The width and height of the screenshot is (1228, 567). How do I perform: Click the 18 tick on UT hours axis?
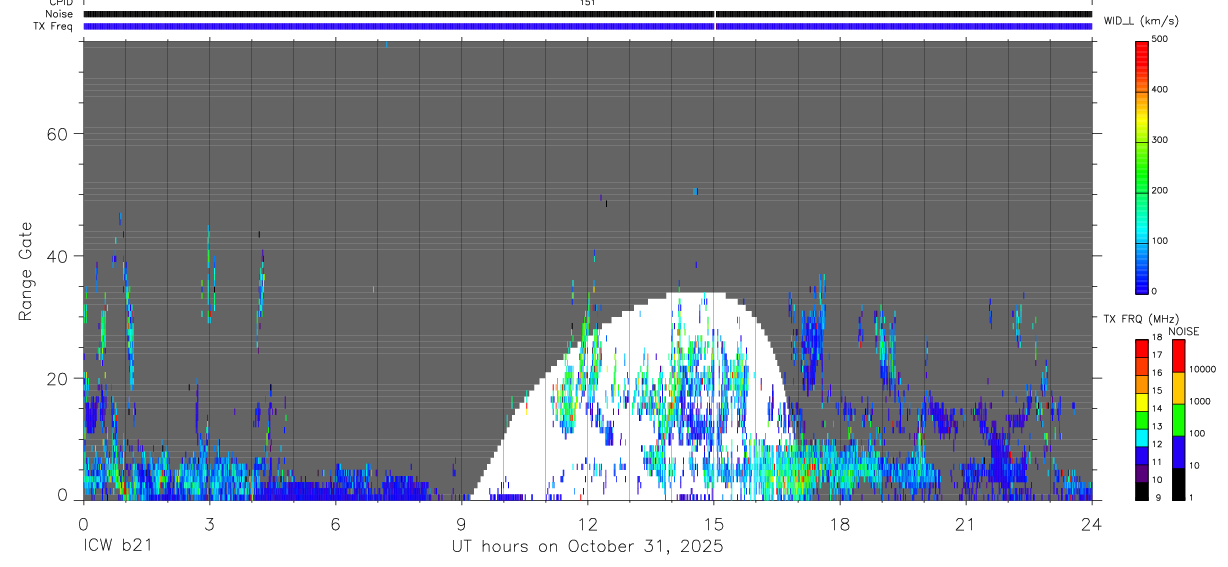pyautogui.click(x=839, y=524)
